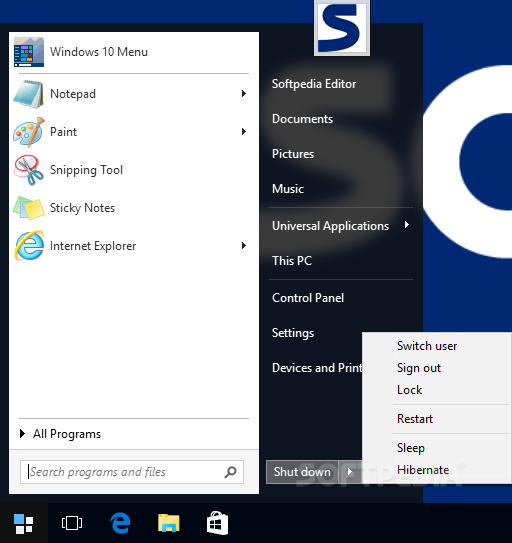Click the Sticky Notes icon
Image resolution: width=512 pixels, height=543 pixels.
pos(29,208)
